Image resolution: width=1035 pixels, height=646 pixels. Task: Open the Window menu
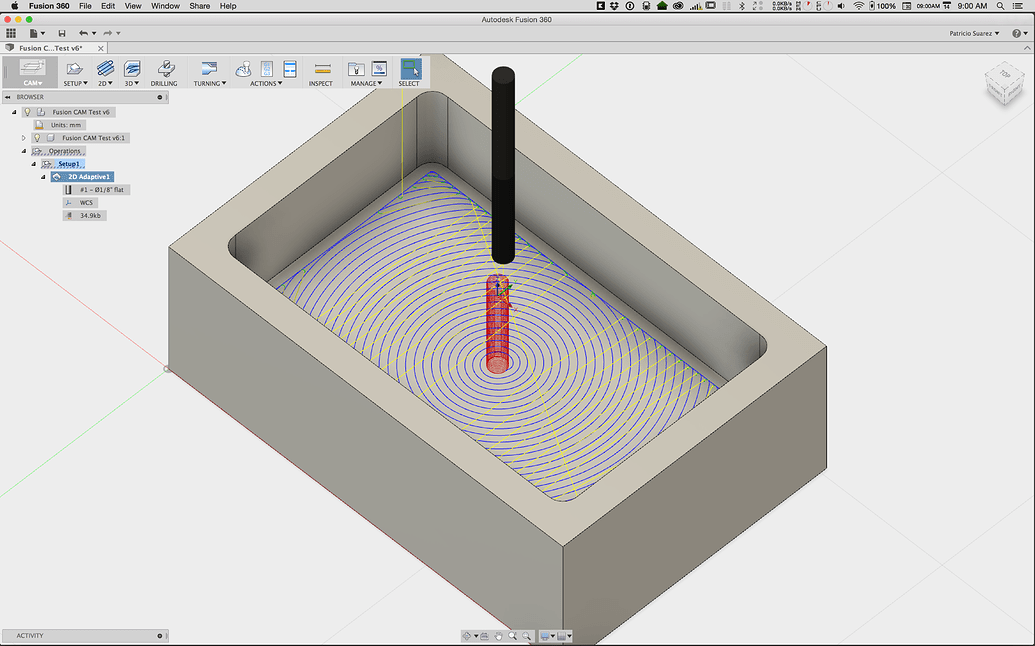(x=165, y=6)
